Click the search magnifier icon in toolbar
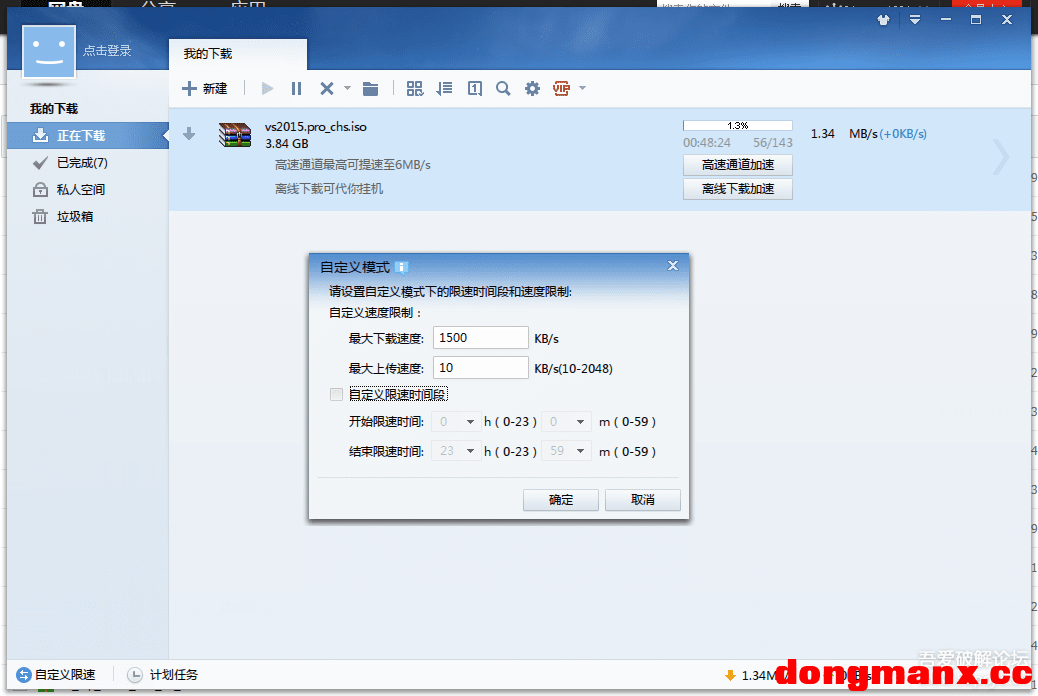1038x696 pixels. 503,89
